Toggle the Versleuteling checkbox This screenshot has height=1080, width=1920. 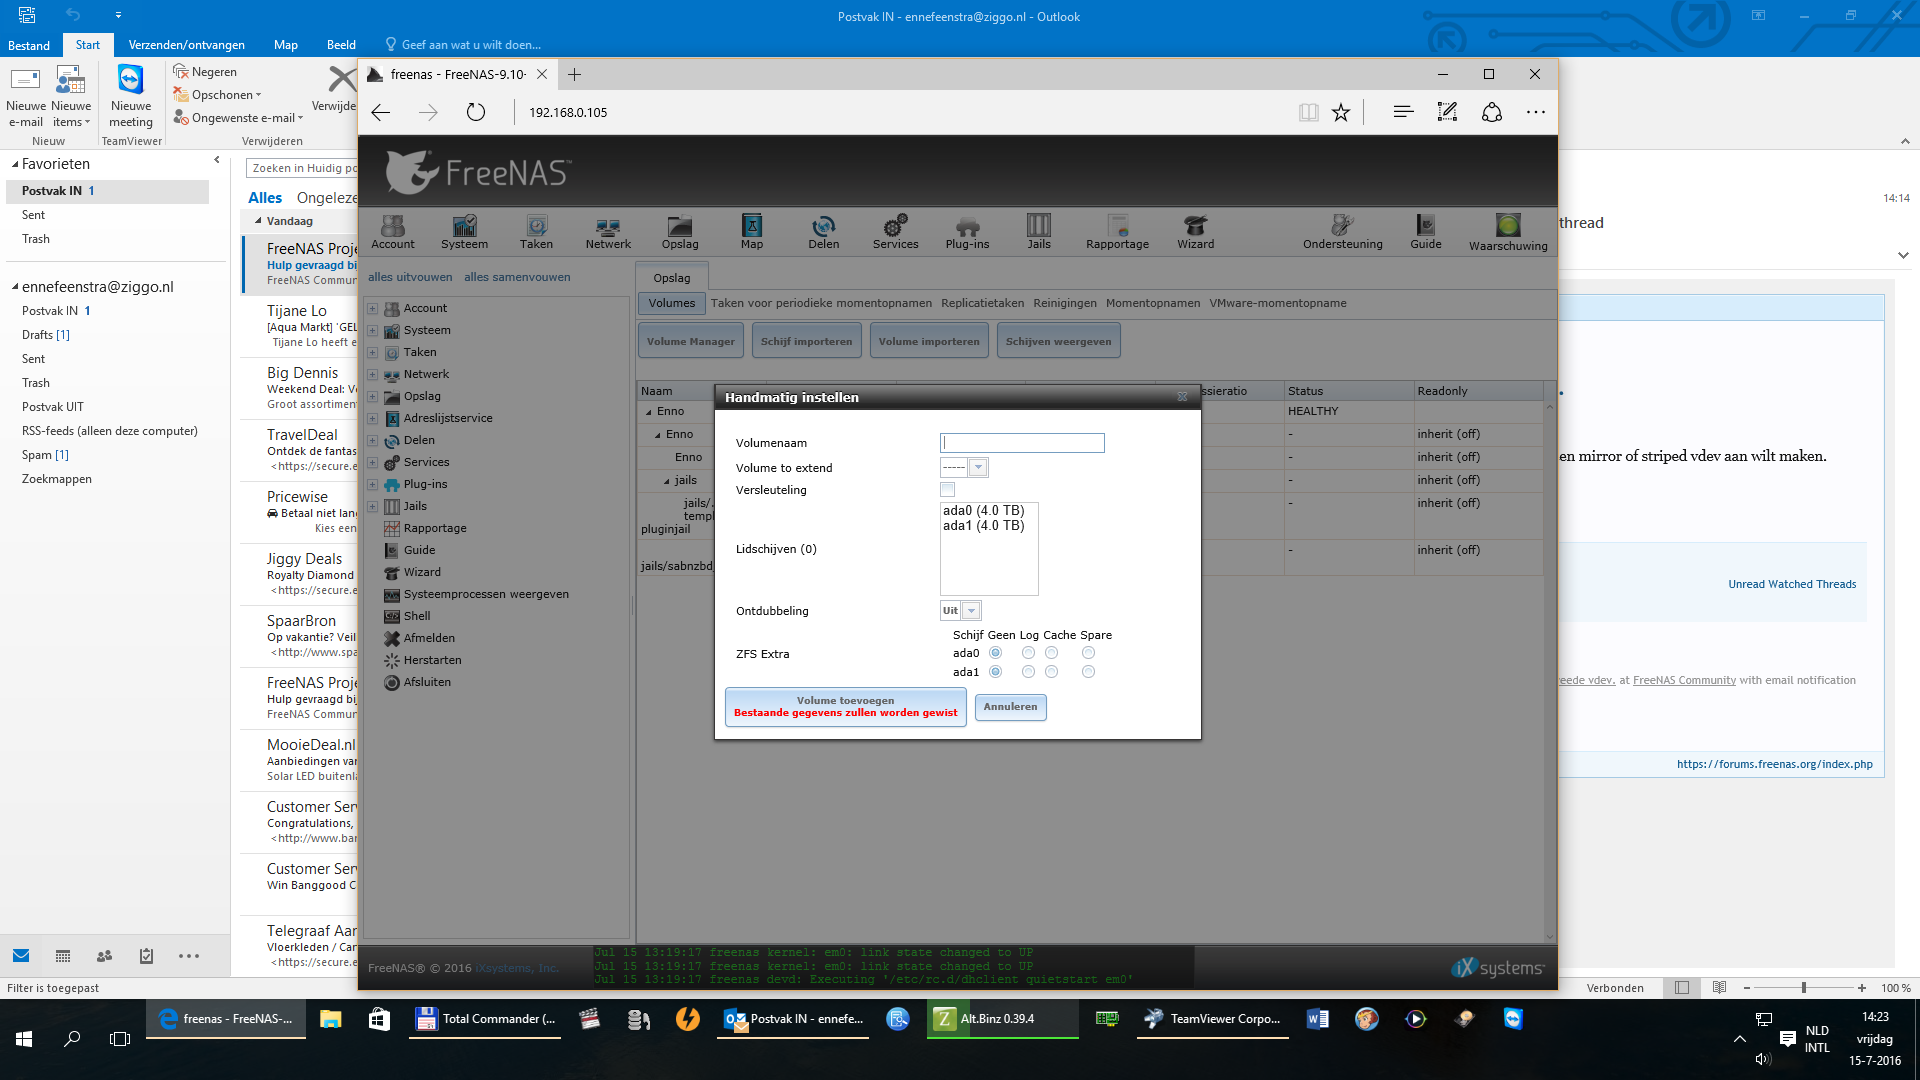947,490
